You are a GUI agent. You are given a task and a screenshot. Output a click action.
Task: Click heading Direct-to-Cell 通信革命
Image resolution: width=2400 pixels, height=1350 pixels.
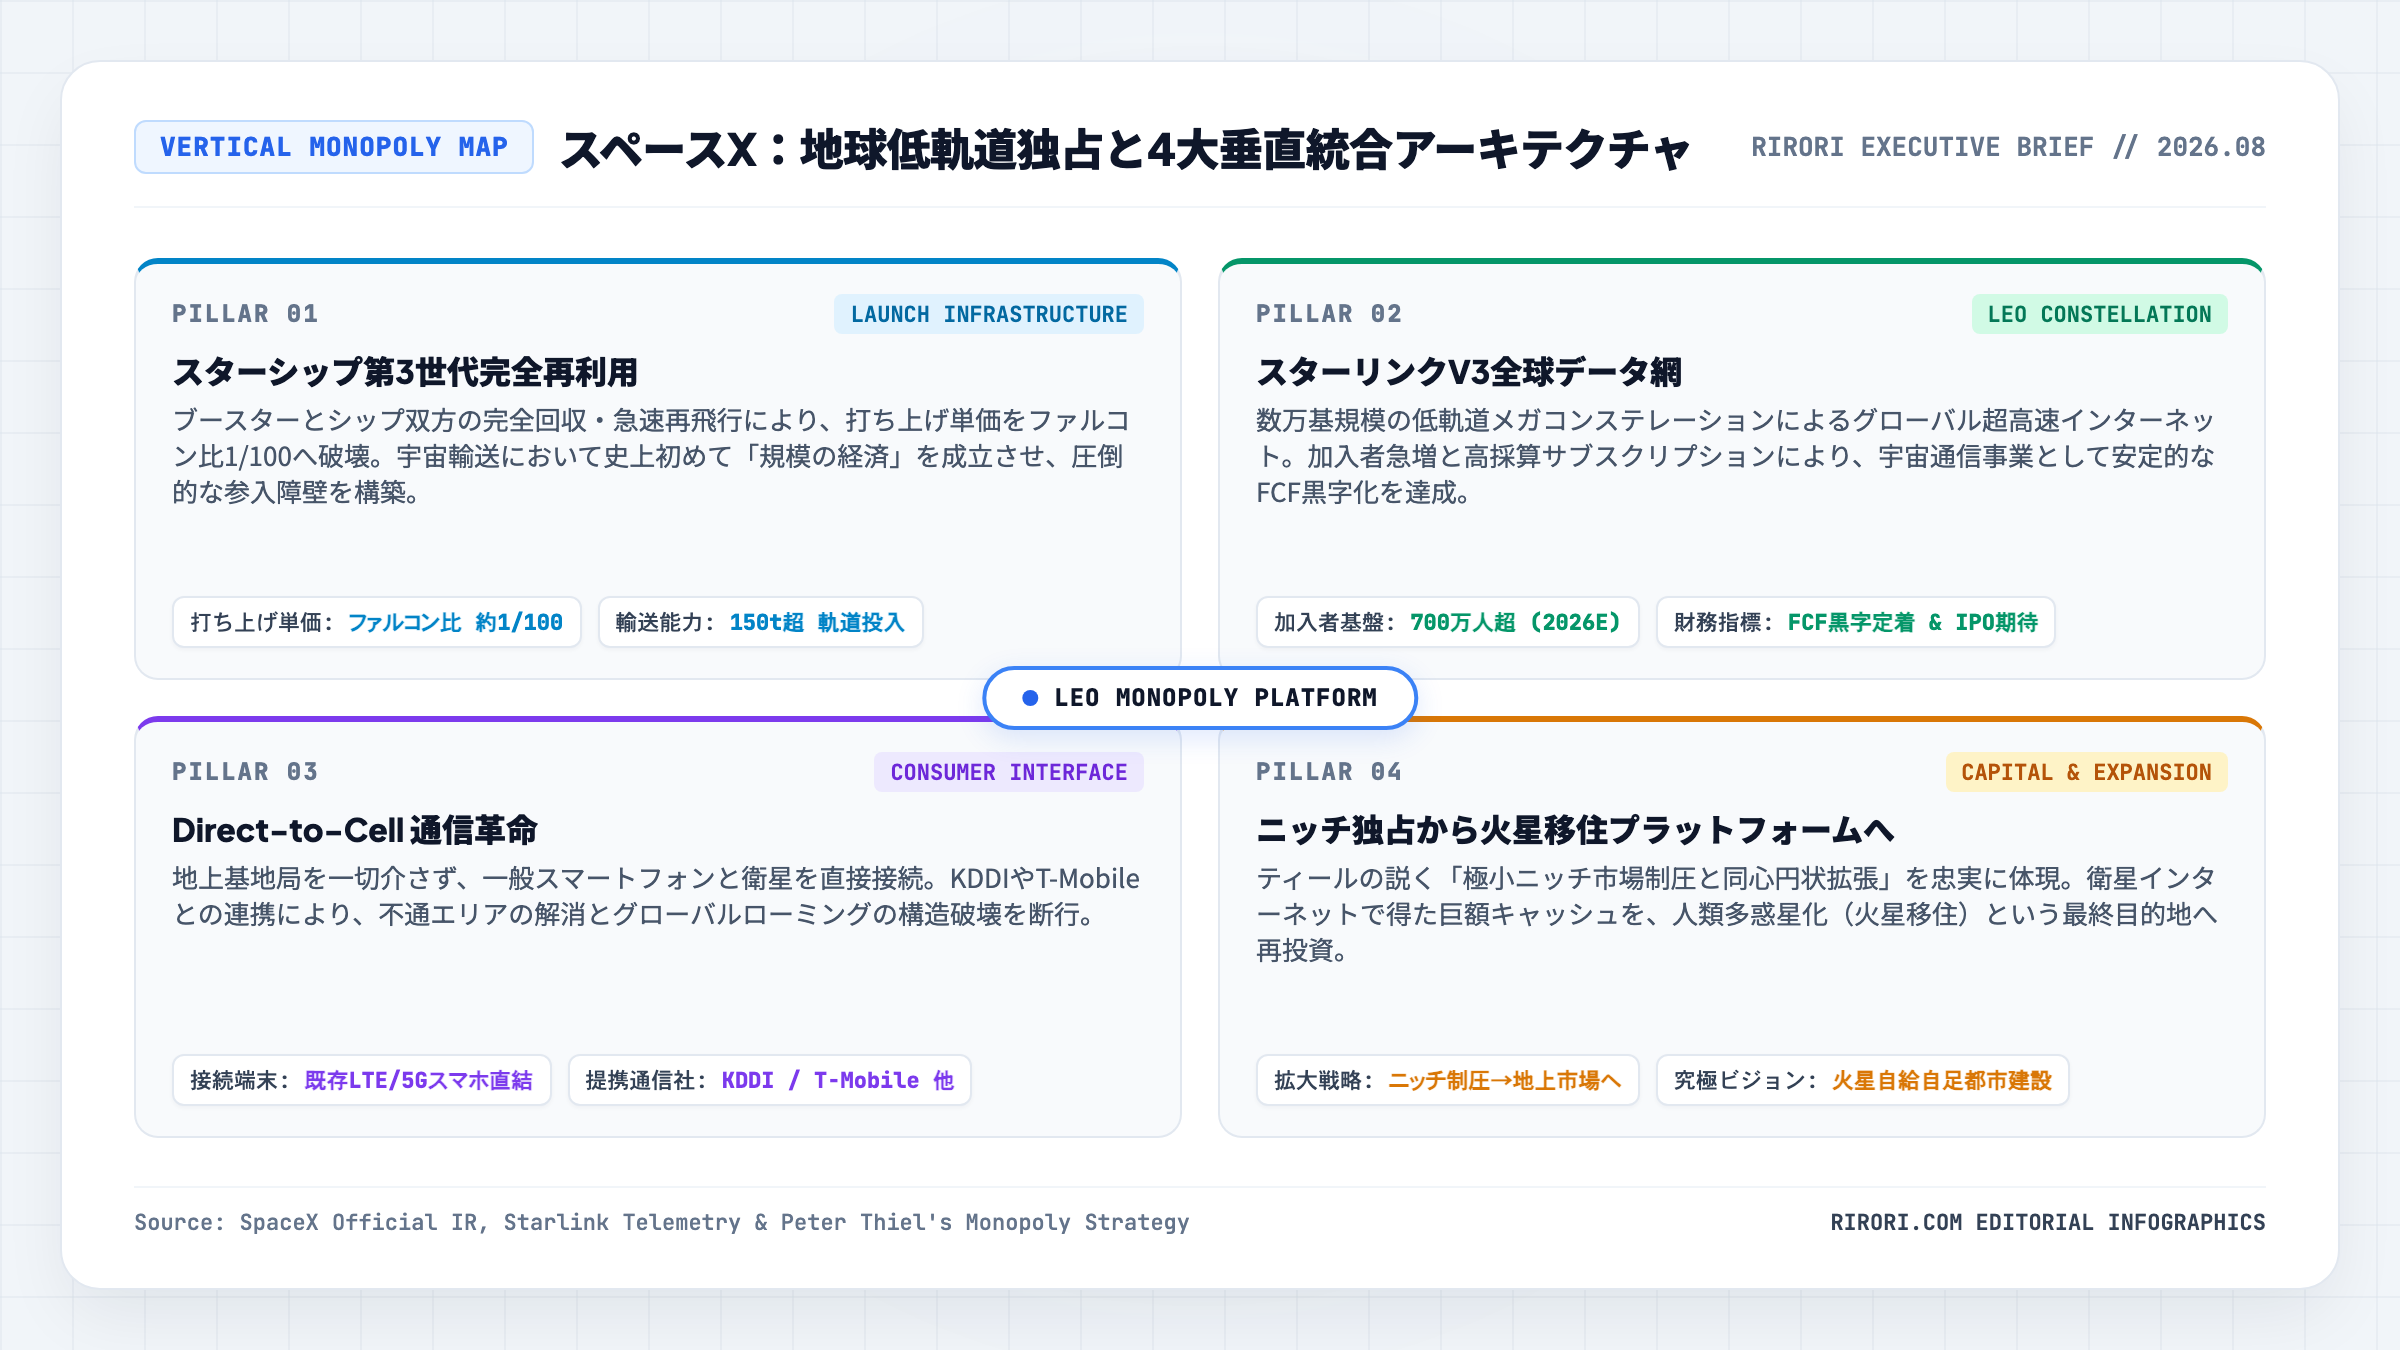tap(355, 830)
